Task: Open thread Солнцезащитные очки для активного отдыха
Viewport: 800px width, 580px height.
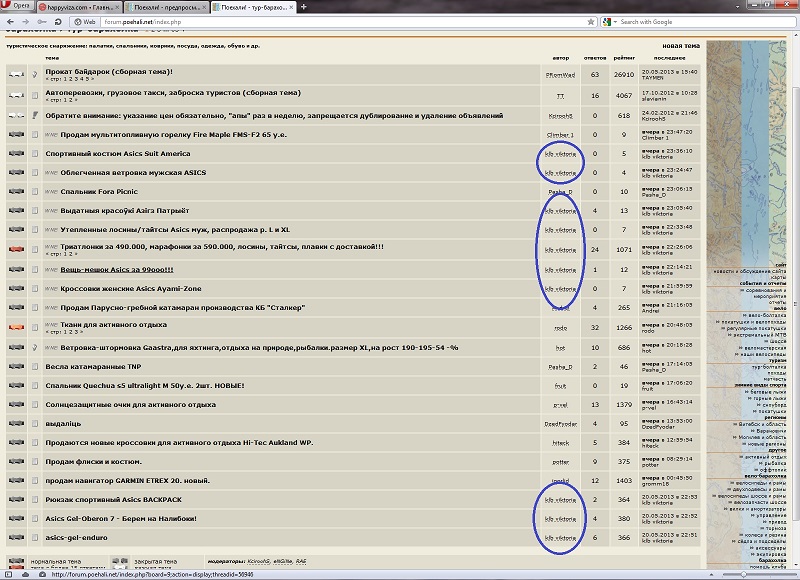Action: (131, 405)
